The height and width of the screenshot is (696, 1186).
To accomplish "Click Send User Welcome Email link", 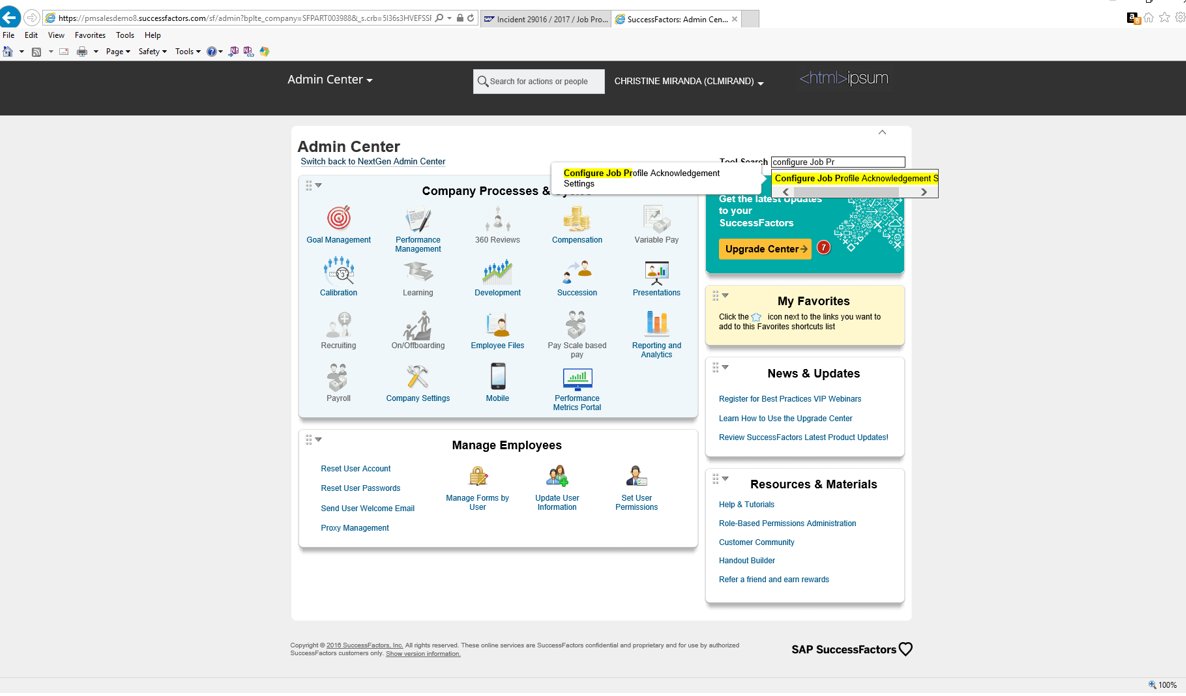I will point(368,508).
